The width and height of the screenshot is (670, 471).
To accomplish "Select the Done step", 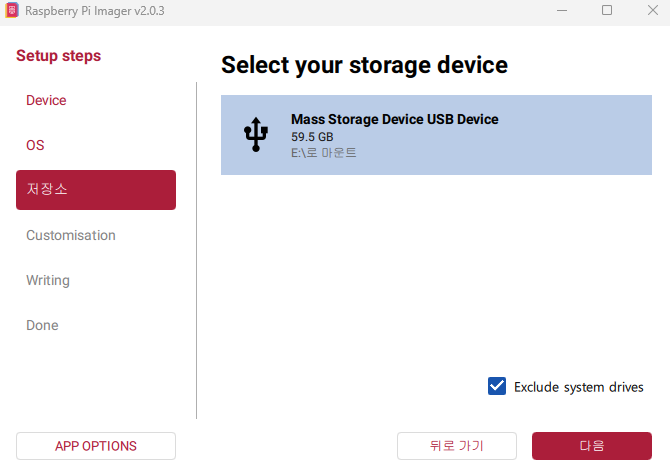I will click(42, 325).
